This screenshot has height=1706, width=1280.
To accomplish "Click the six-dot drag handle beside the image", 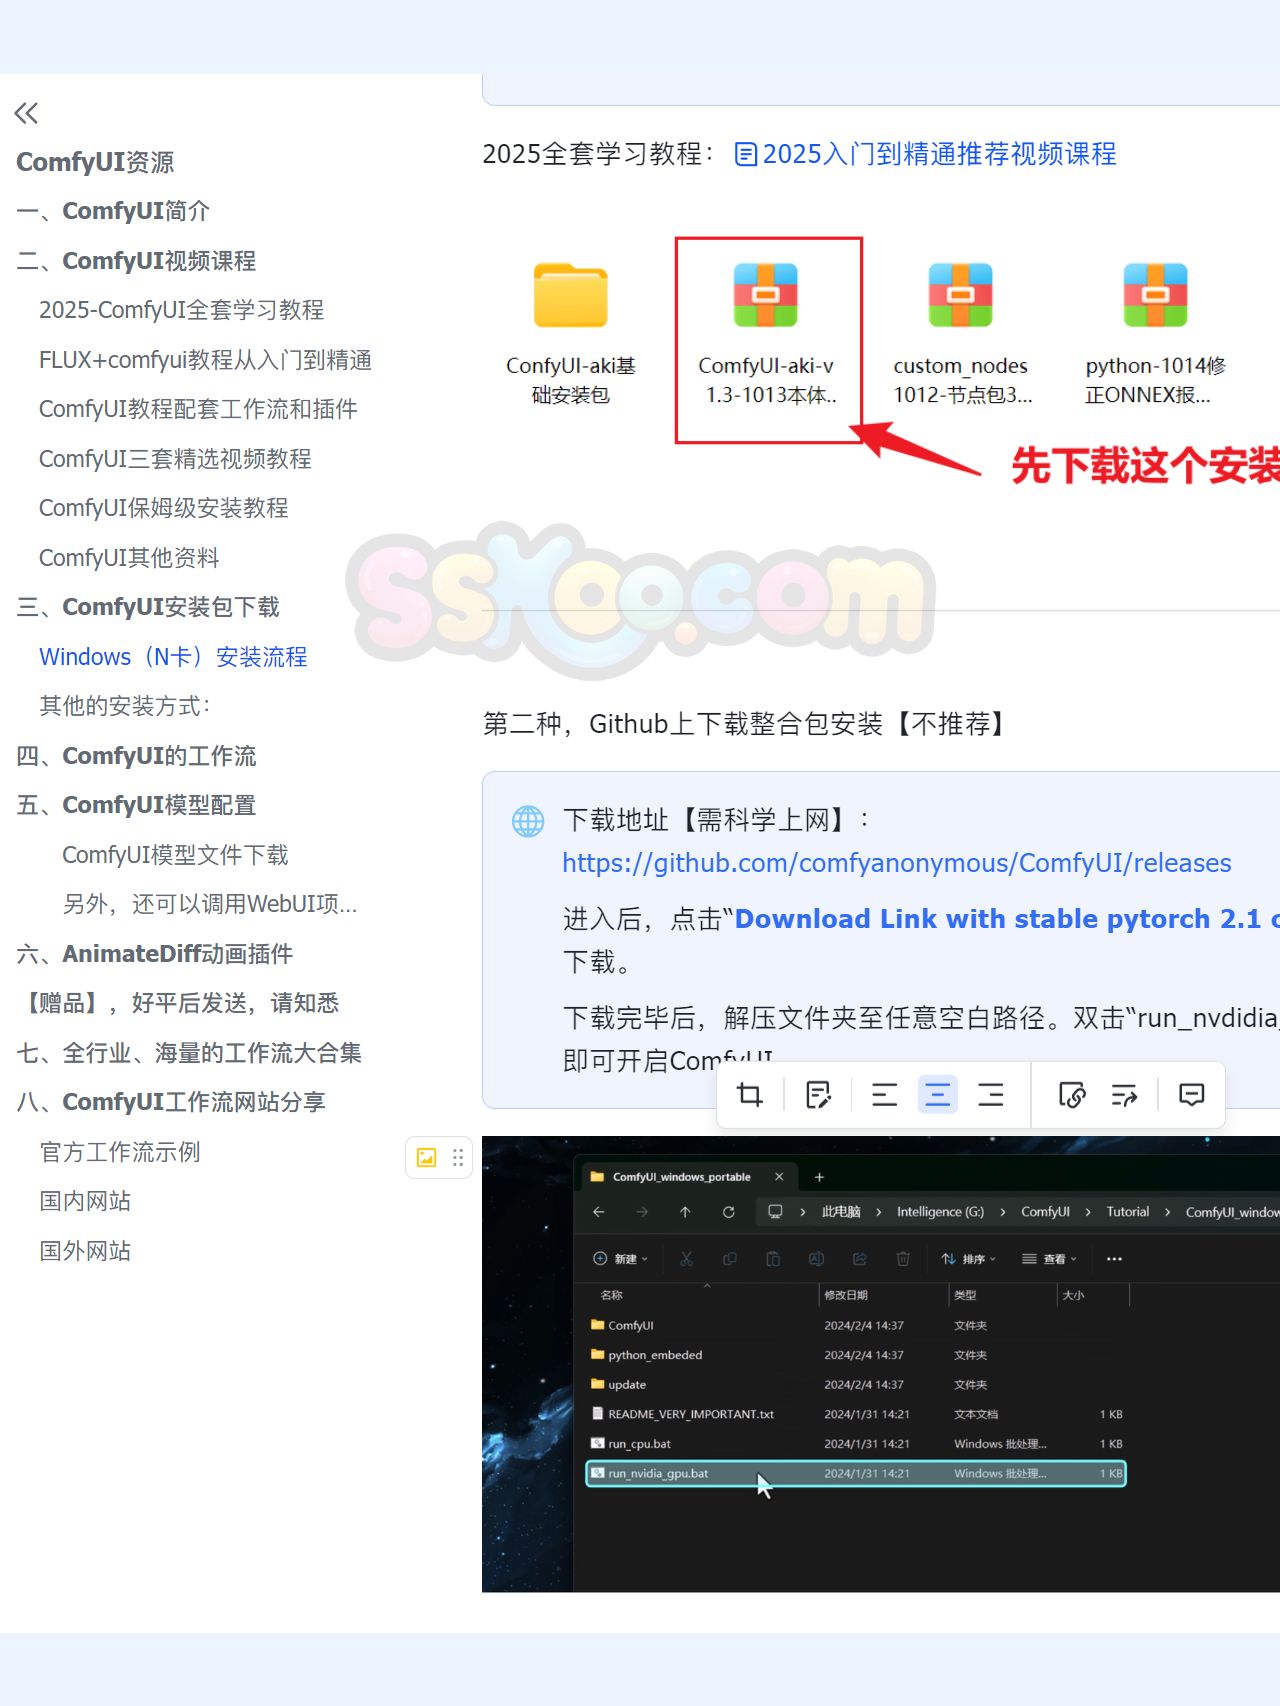I will pyautogui.click(x=458, y=1158).
